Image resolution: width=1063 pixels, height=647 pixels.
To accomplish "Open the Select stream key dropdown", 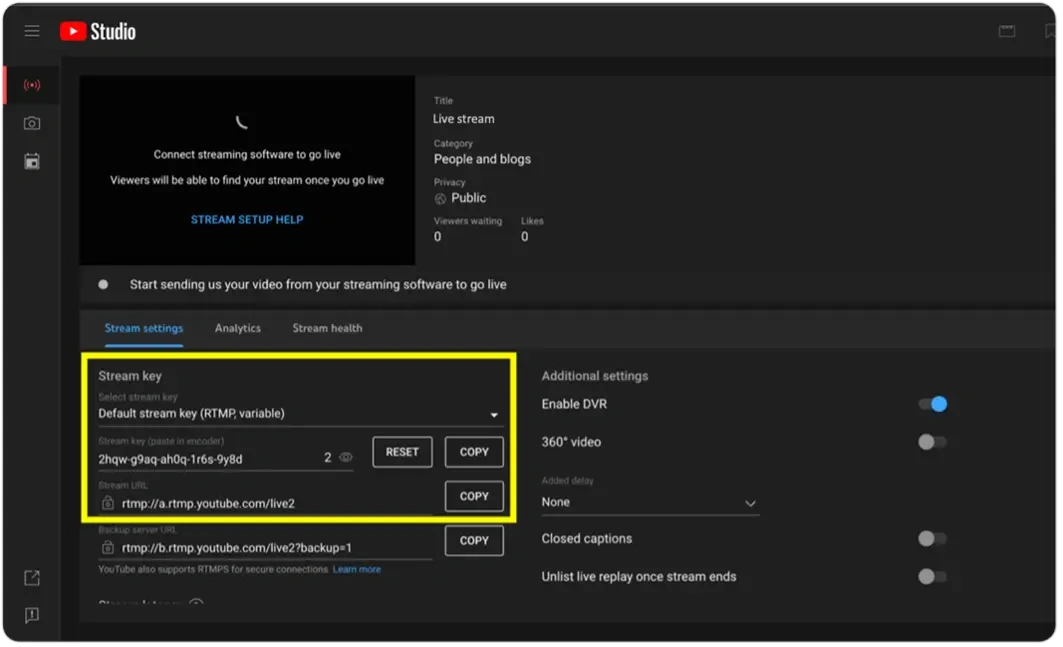I will (x=300, y=414).
